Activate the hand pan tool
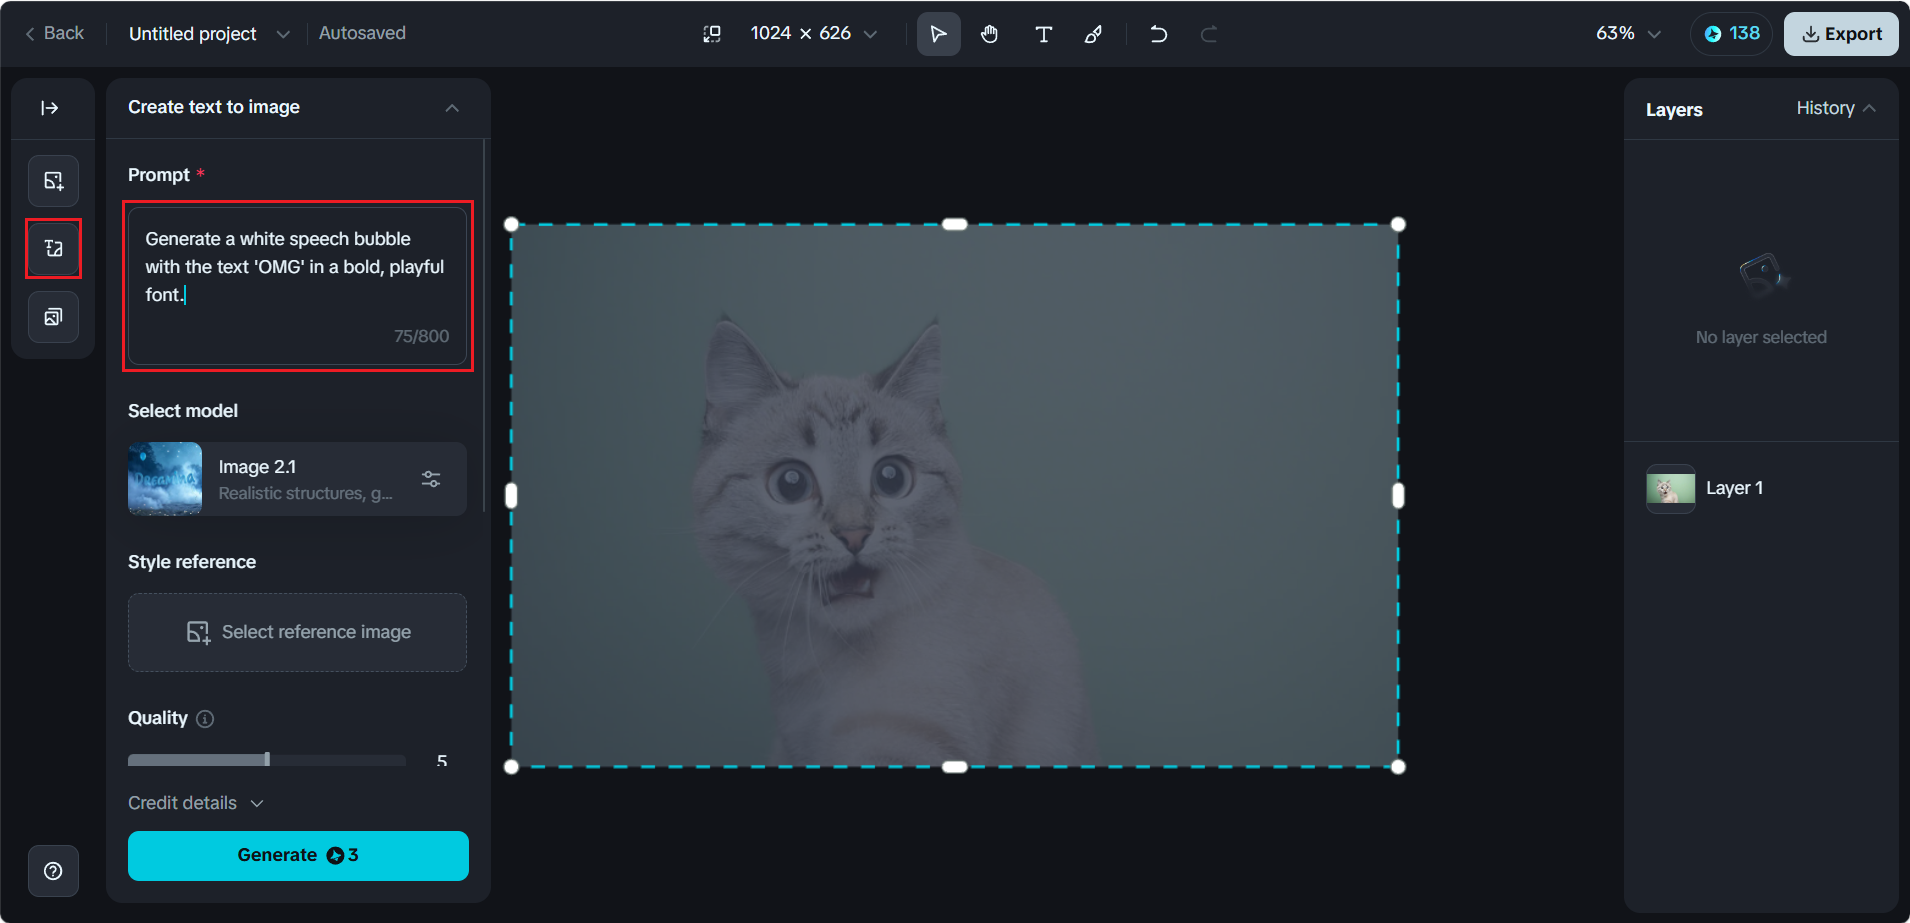Image resolution: width=1910 pixels, height=923 pixels. coord(989,34)
